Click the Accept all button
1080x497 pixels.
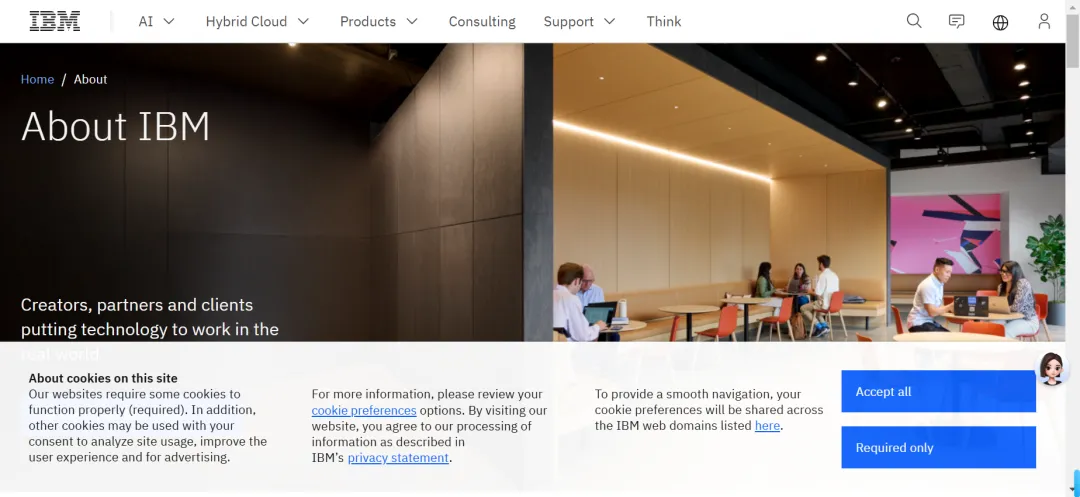(938, 392)
